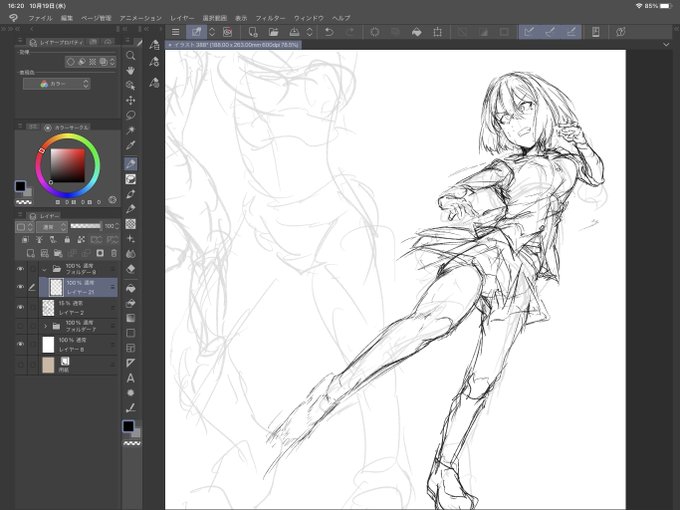Screen dimensions: 680x510
Task: Pick a shade in the color square
Action: [x=68, y=165]
